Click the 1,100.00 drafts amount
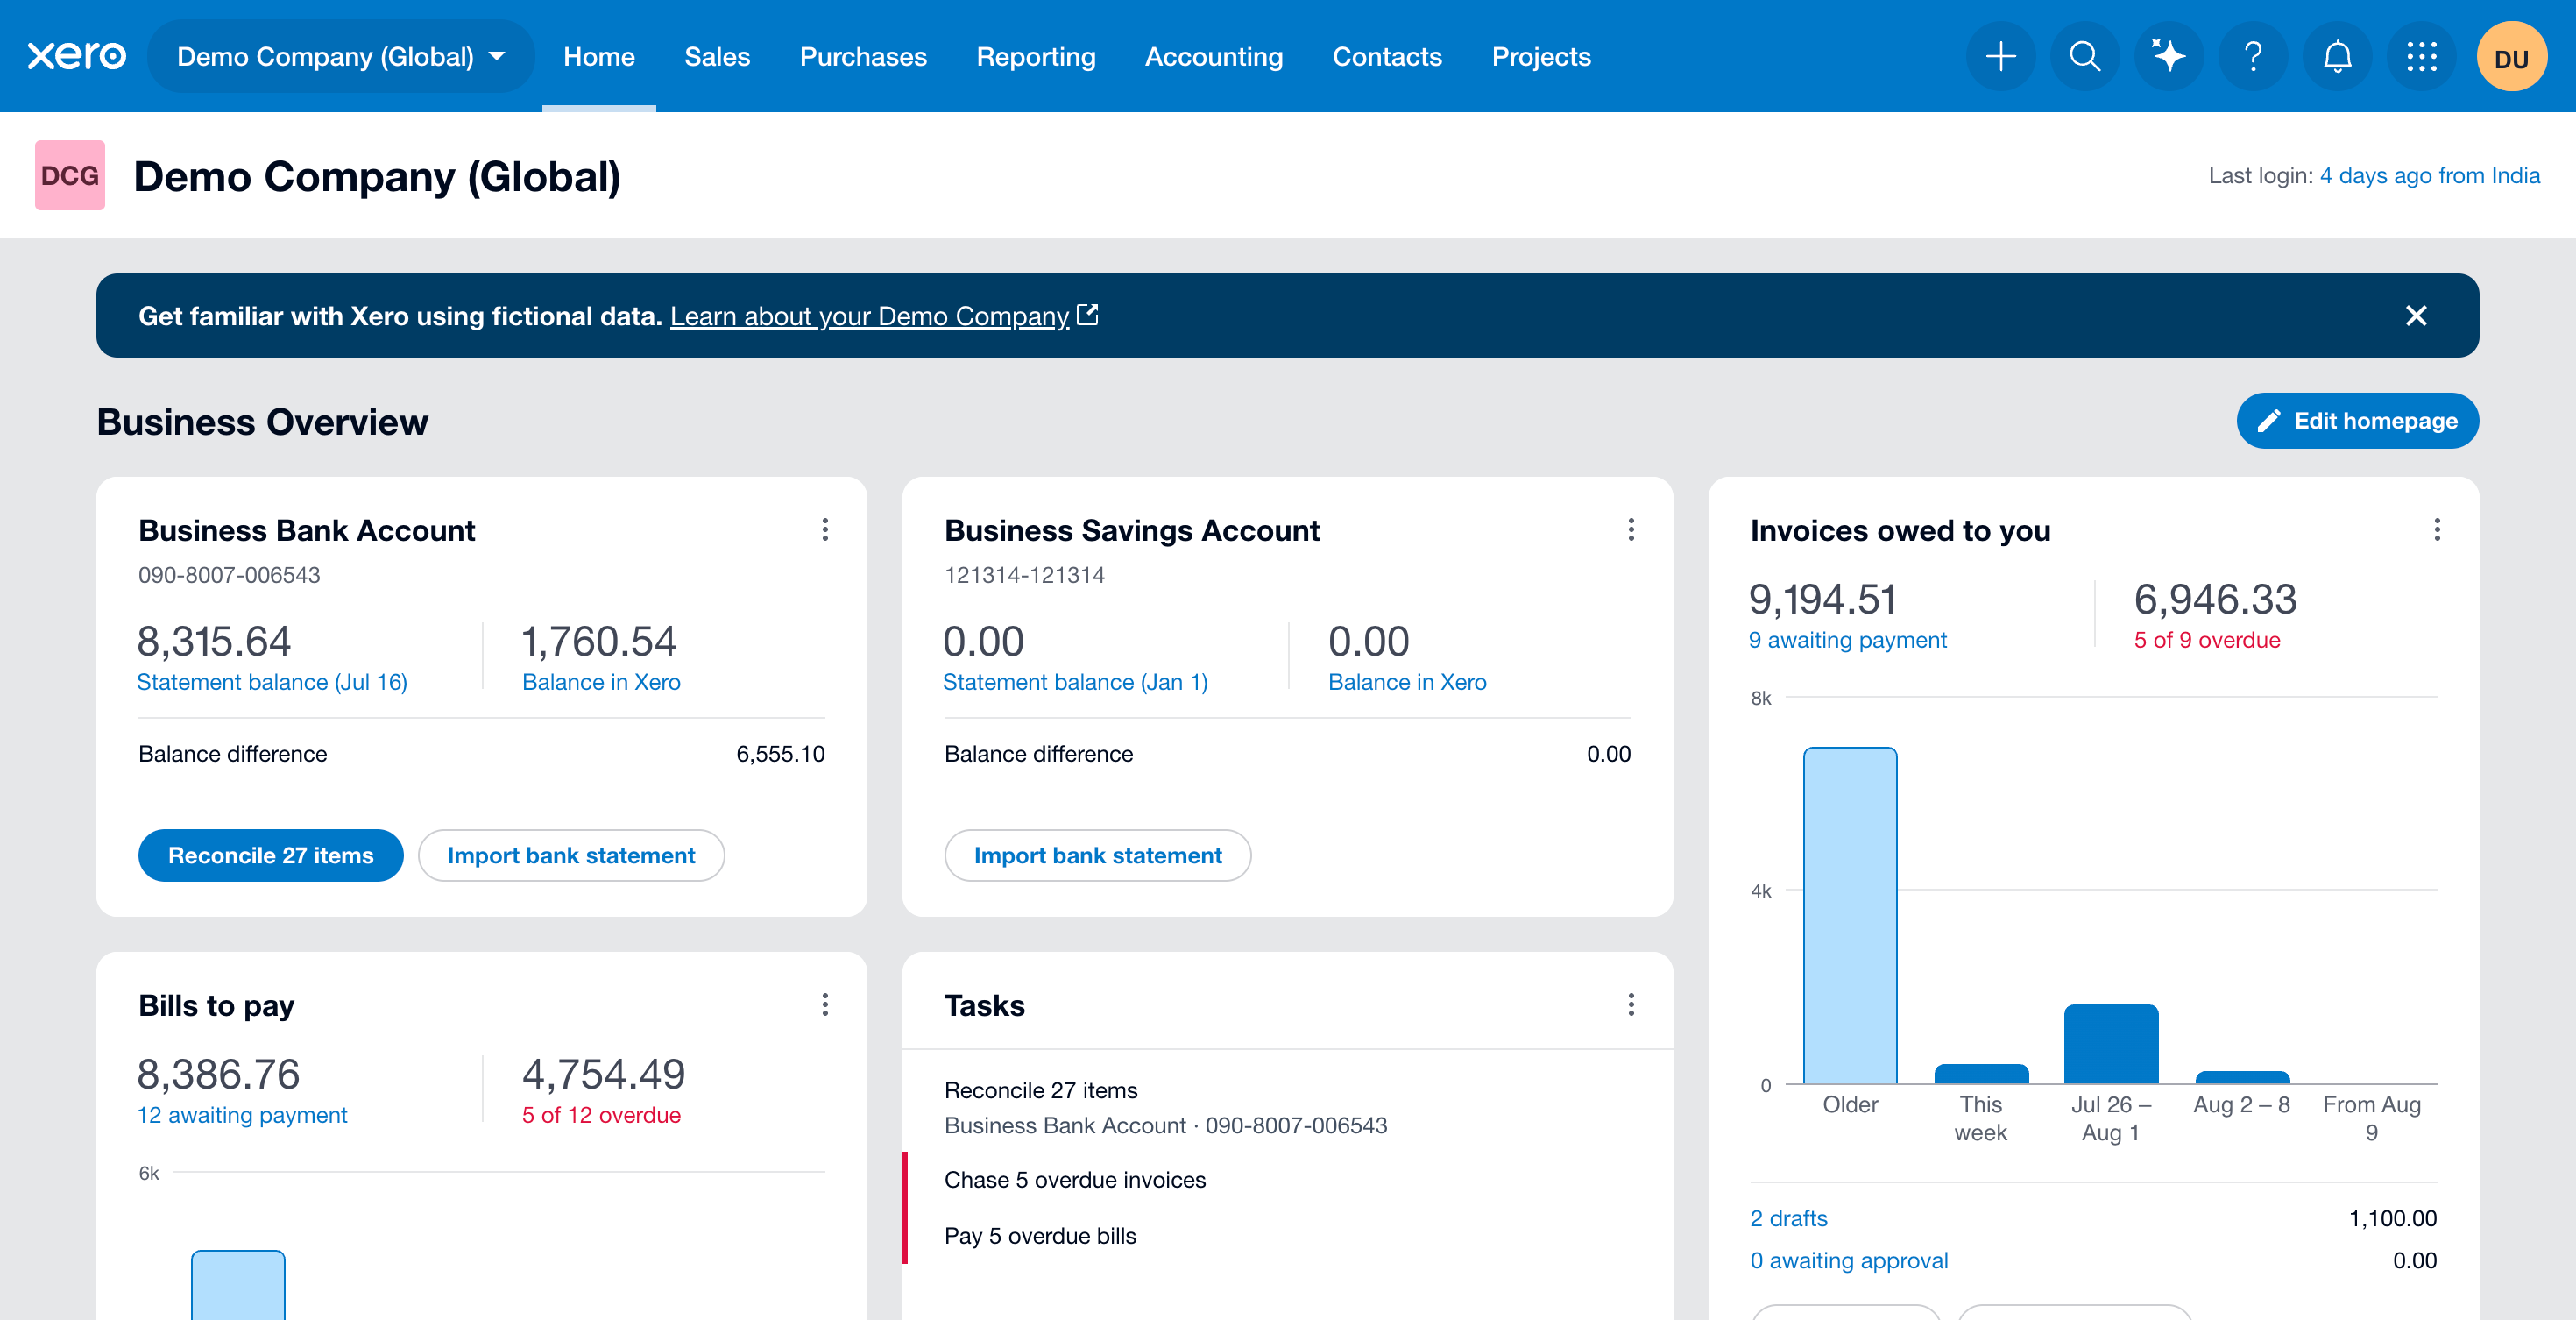 click(2392, 1219)
